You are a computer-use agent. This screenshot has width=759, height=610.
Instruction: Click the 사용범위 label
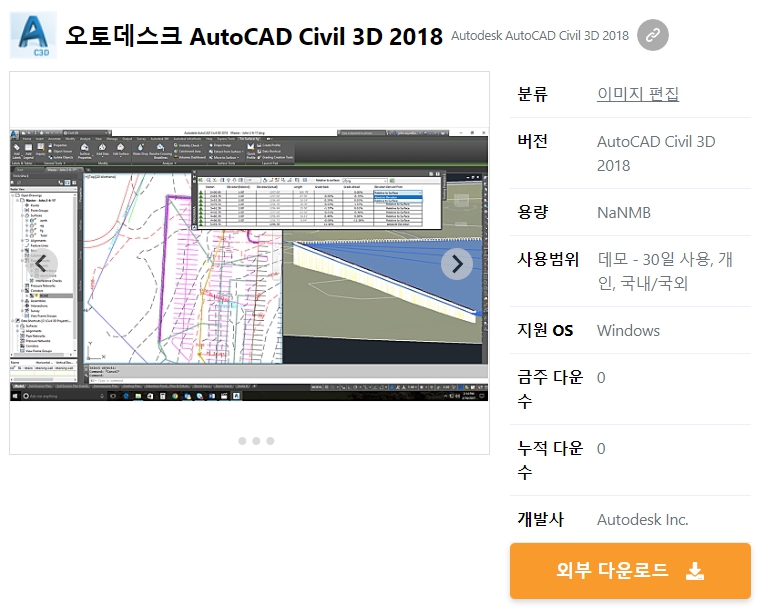pos(548,259)
